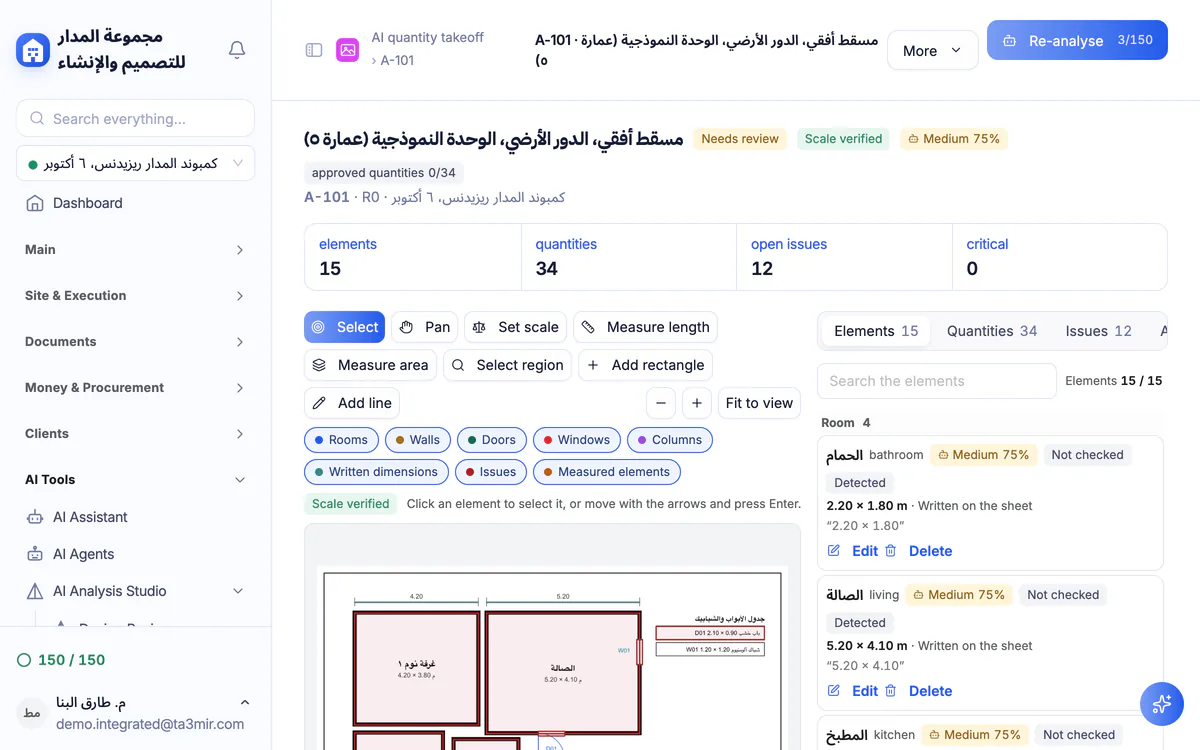Toggle the Rooms layer filter

341,440
